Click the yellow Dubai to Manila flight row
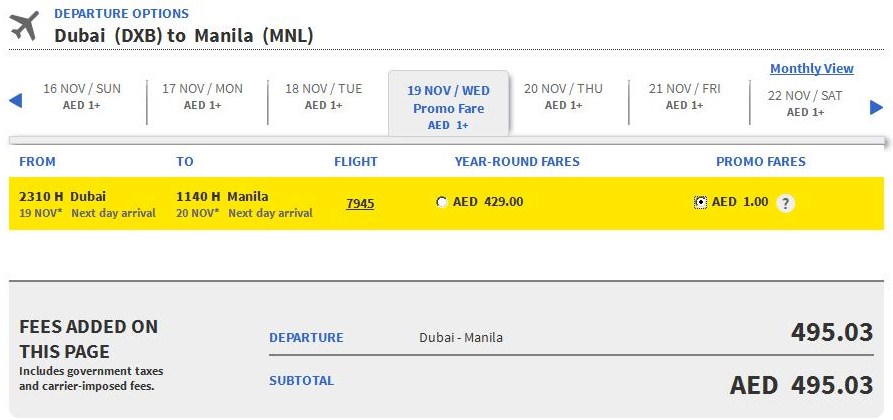Screen dimensions: 893x420 (x=446, y=203)
